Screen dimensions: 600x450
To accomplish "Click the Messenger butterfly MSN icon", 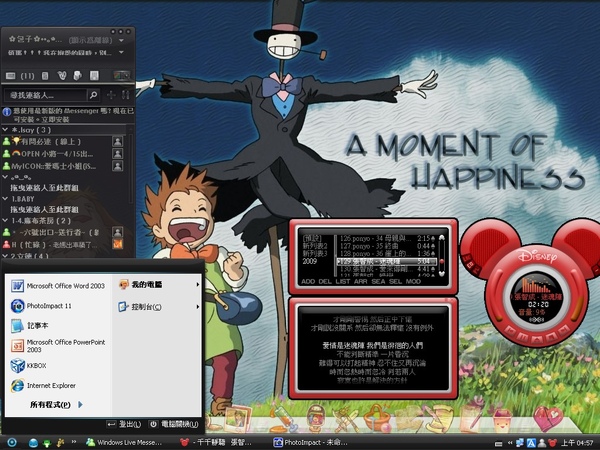I will 61,76.
